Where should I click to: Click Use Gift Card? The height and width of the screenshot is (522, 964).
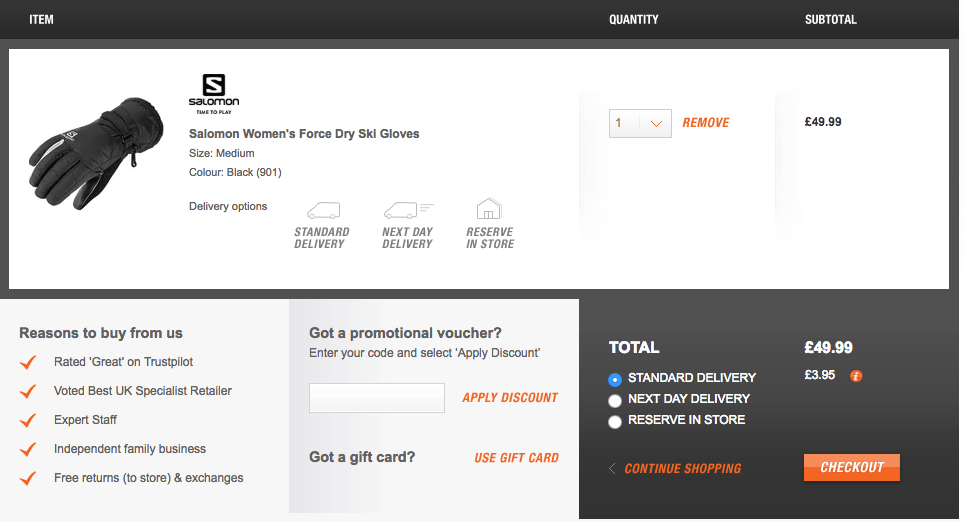(516, 458)
